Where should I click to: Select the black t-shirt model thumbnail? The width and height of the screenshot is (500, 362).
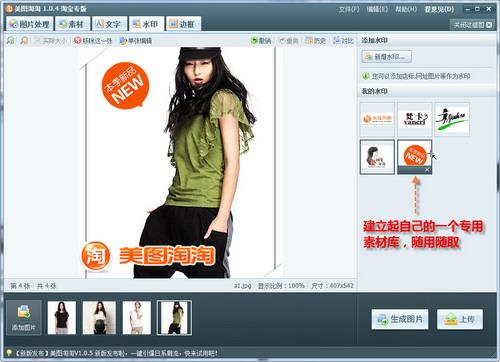62,317
